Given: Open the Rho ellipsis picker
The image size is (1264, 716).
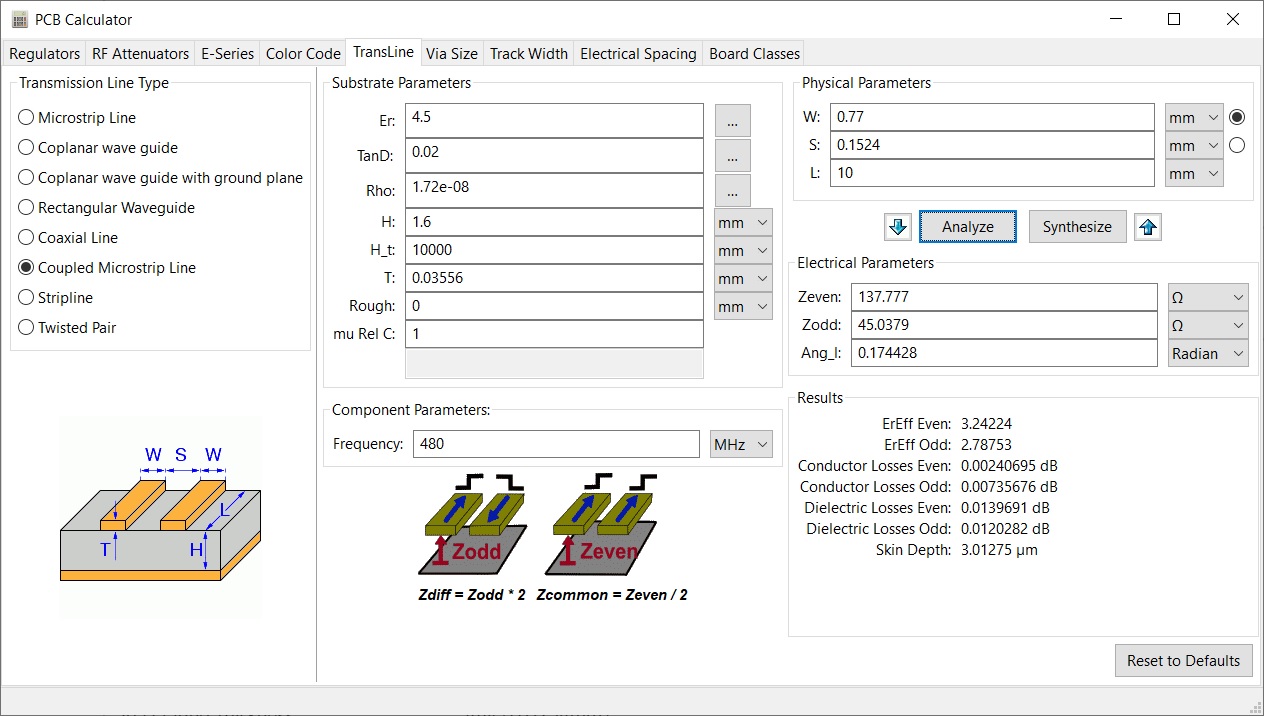Looking at the screenshot, I should click(x=732, y=190).
